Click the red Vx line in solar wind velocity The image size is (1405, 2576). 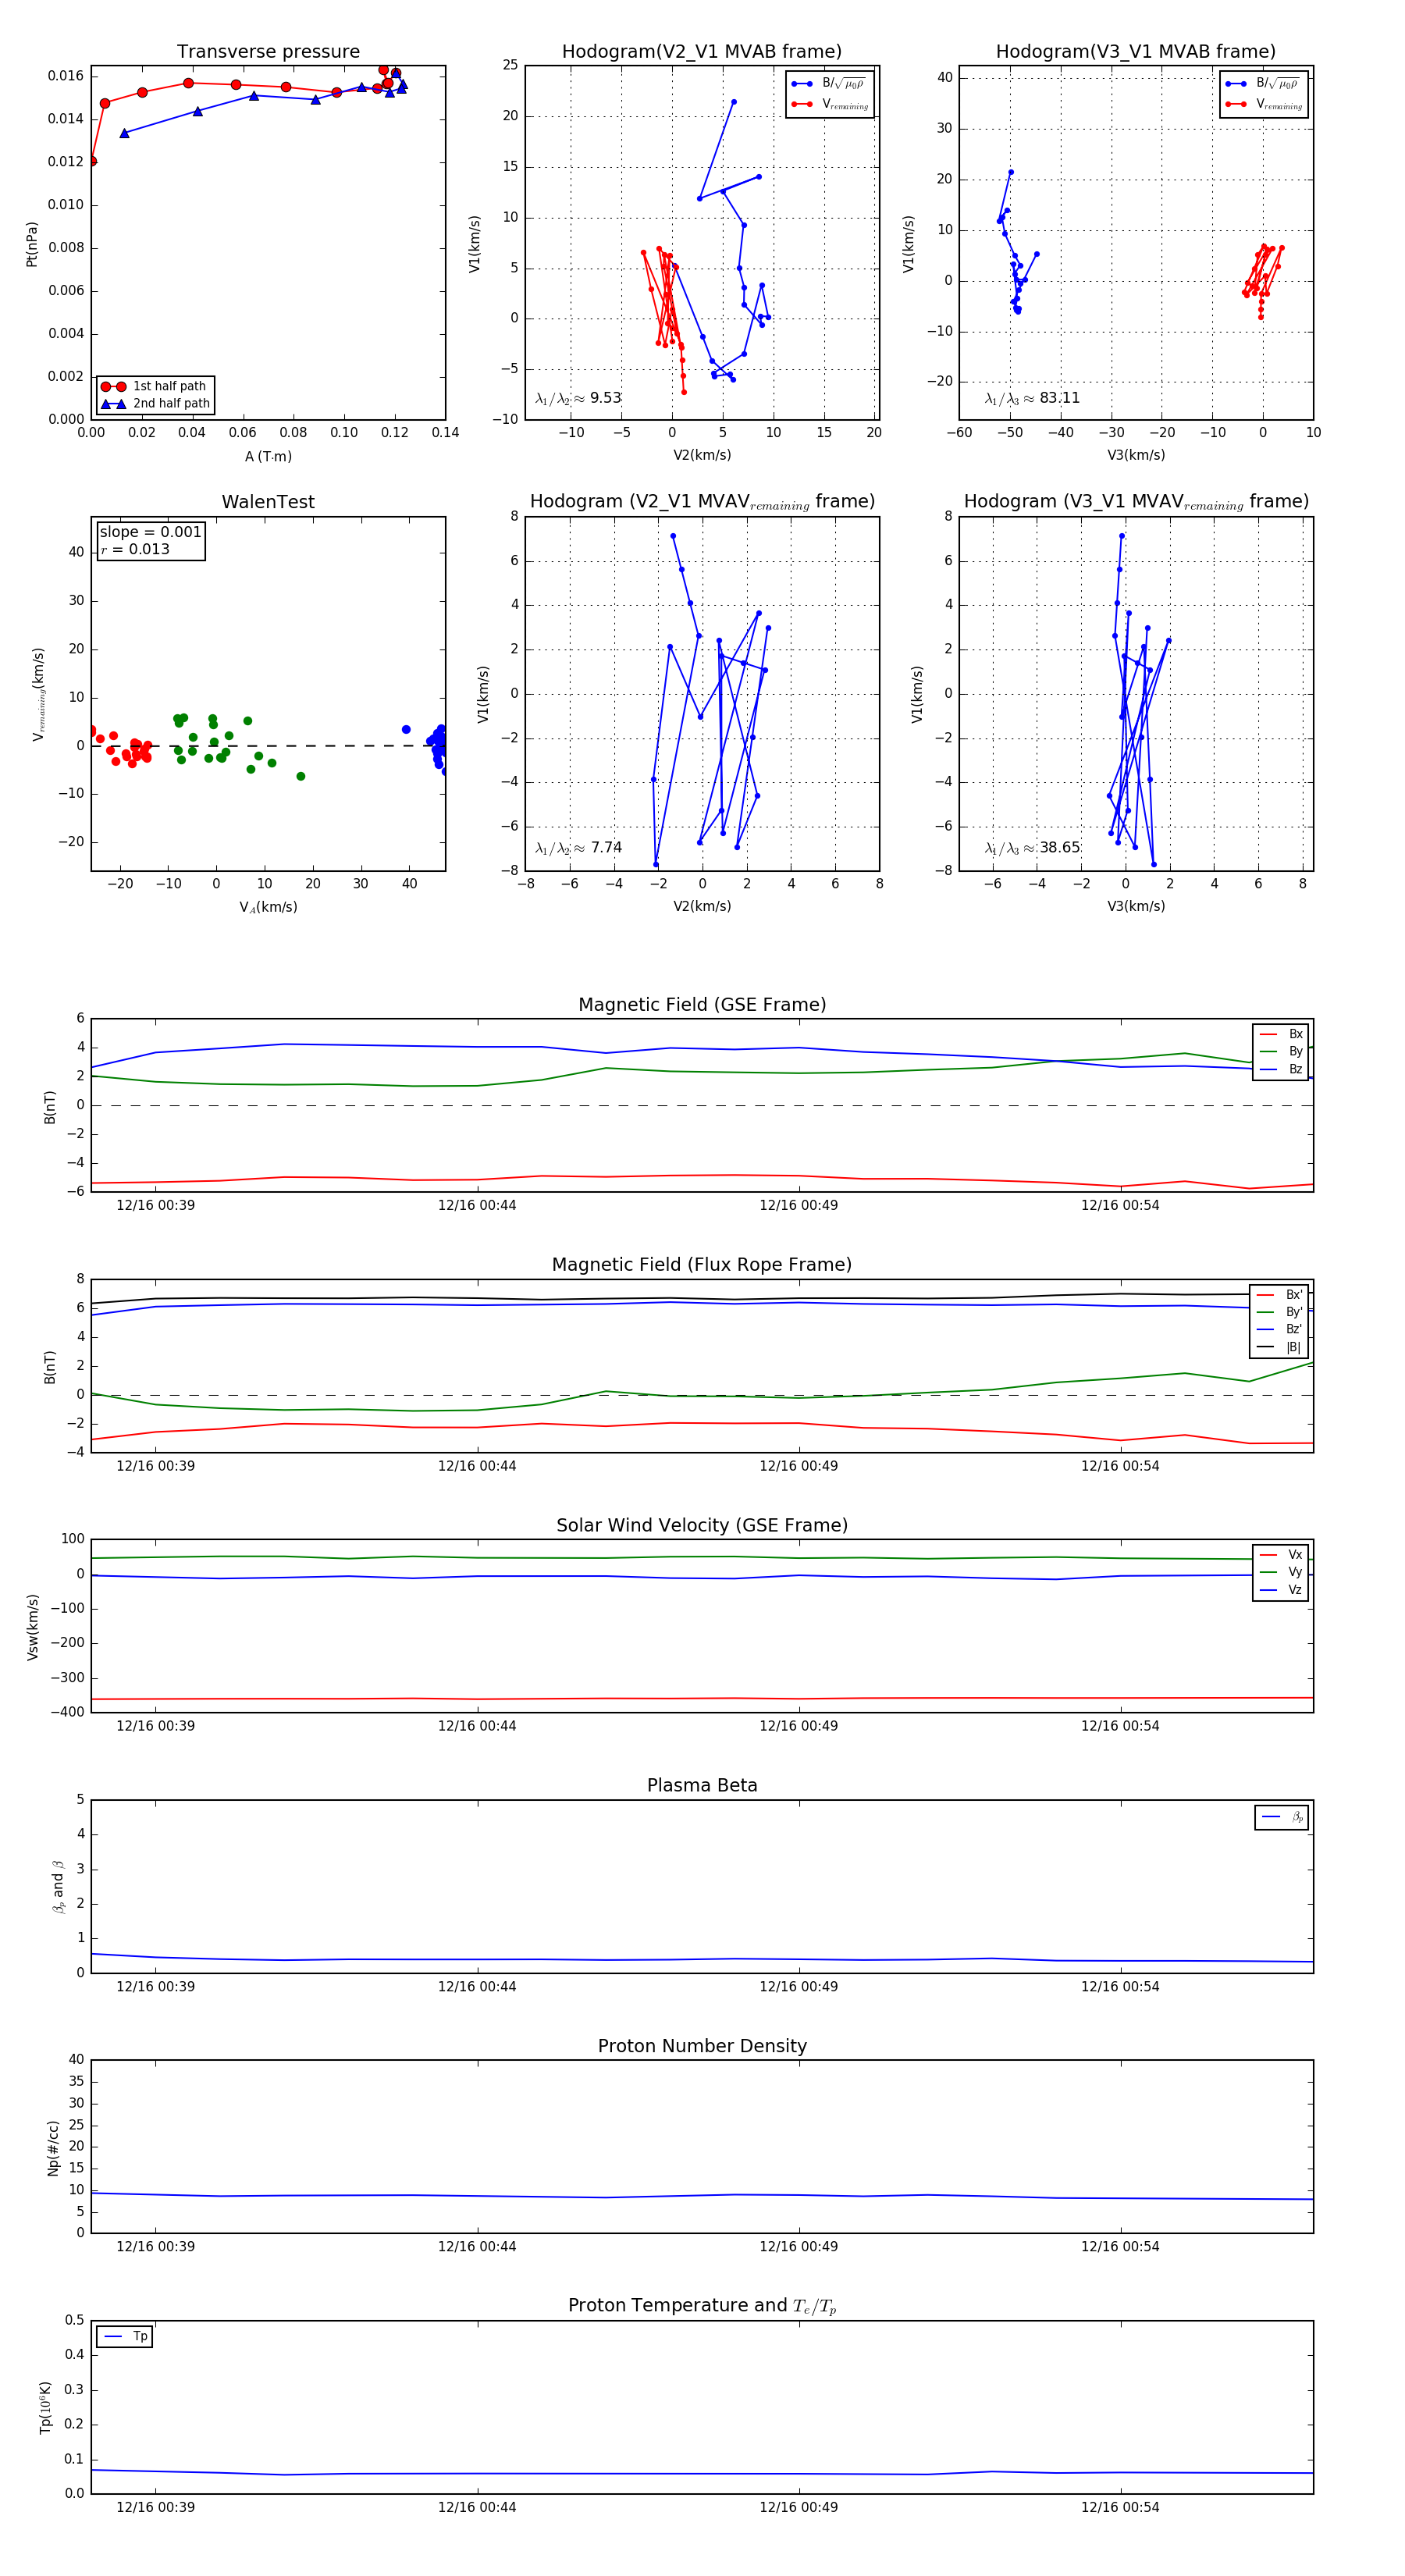point(702,1698)
